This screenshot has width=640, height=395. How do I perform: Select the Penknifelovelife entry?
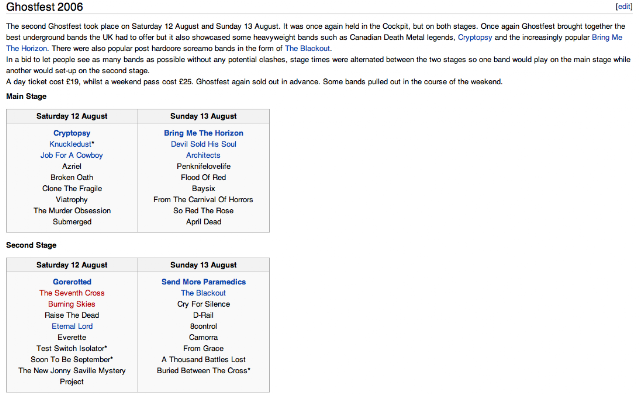pyautogui.click(x=203, y=166)
